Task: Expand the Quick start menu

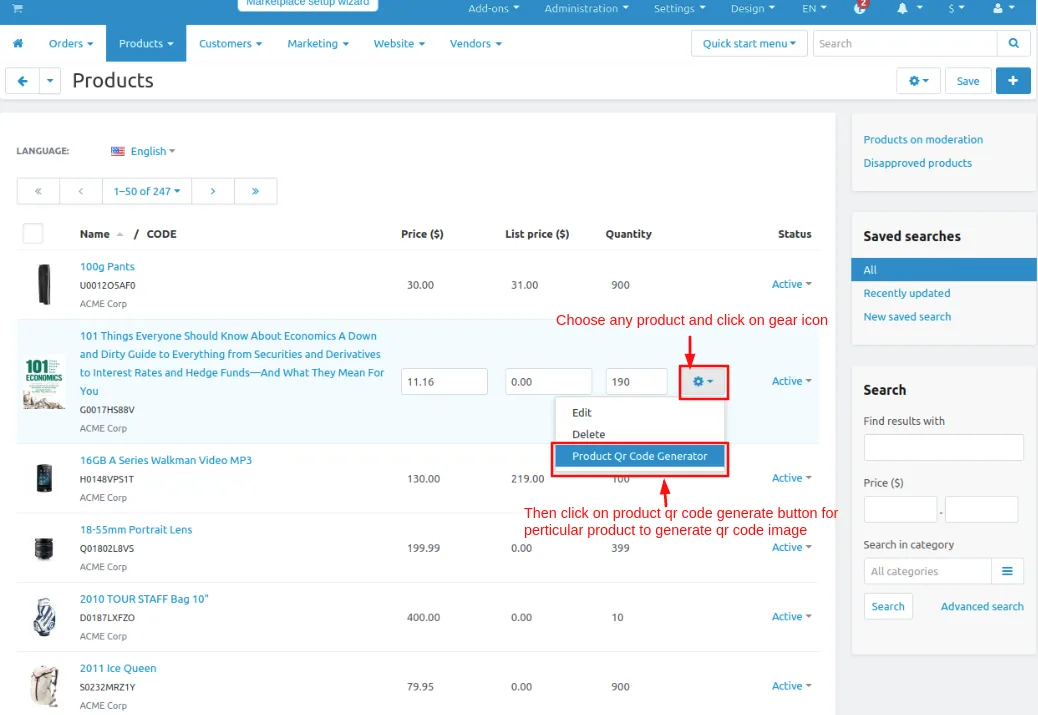Action: pos(749,43)
